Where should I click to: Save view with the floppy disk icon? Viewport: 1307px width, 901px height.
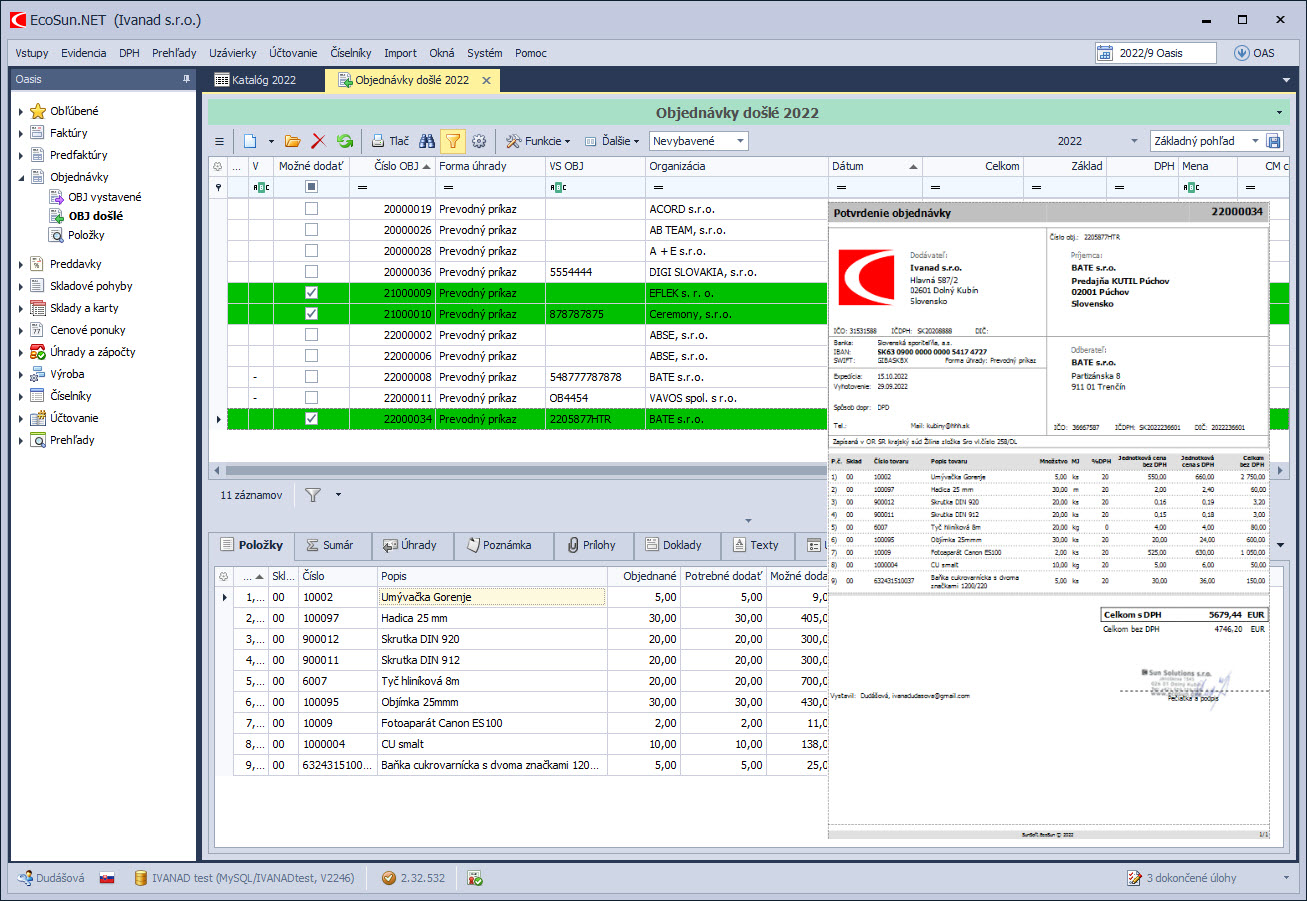click(x=1274, y=142)
